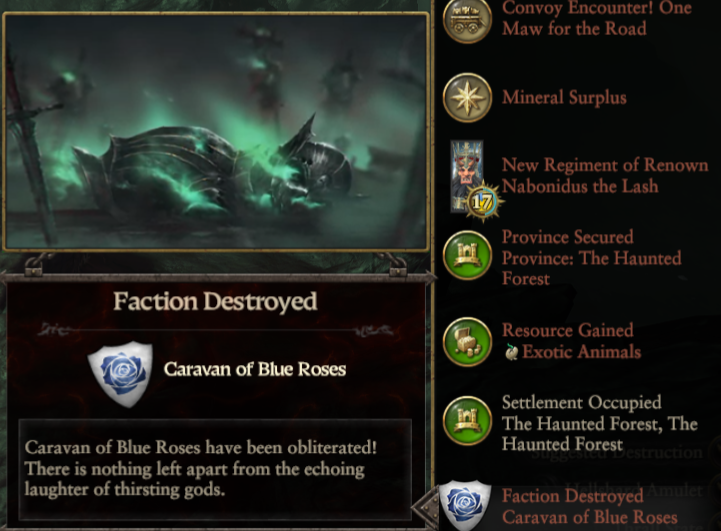Select Nabonidus the Lash unit card

(467, 177)
